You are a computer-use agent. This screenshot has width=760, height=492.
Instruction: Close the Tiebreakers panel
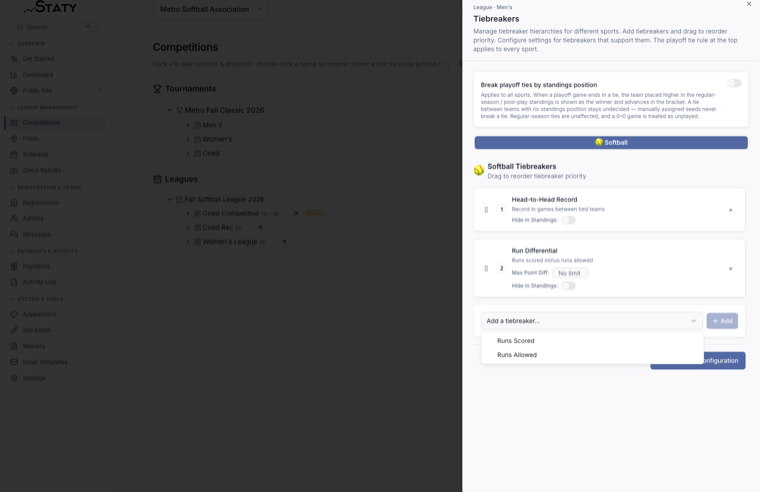coord(749,4)
